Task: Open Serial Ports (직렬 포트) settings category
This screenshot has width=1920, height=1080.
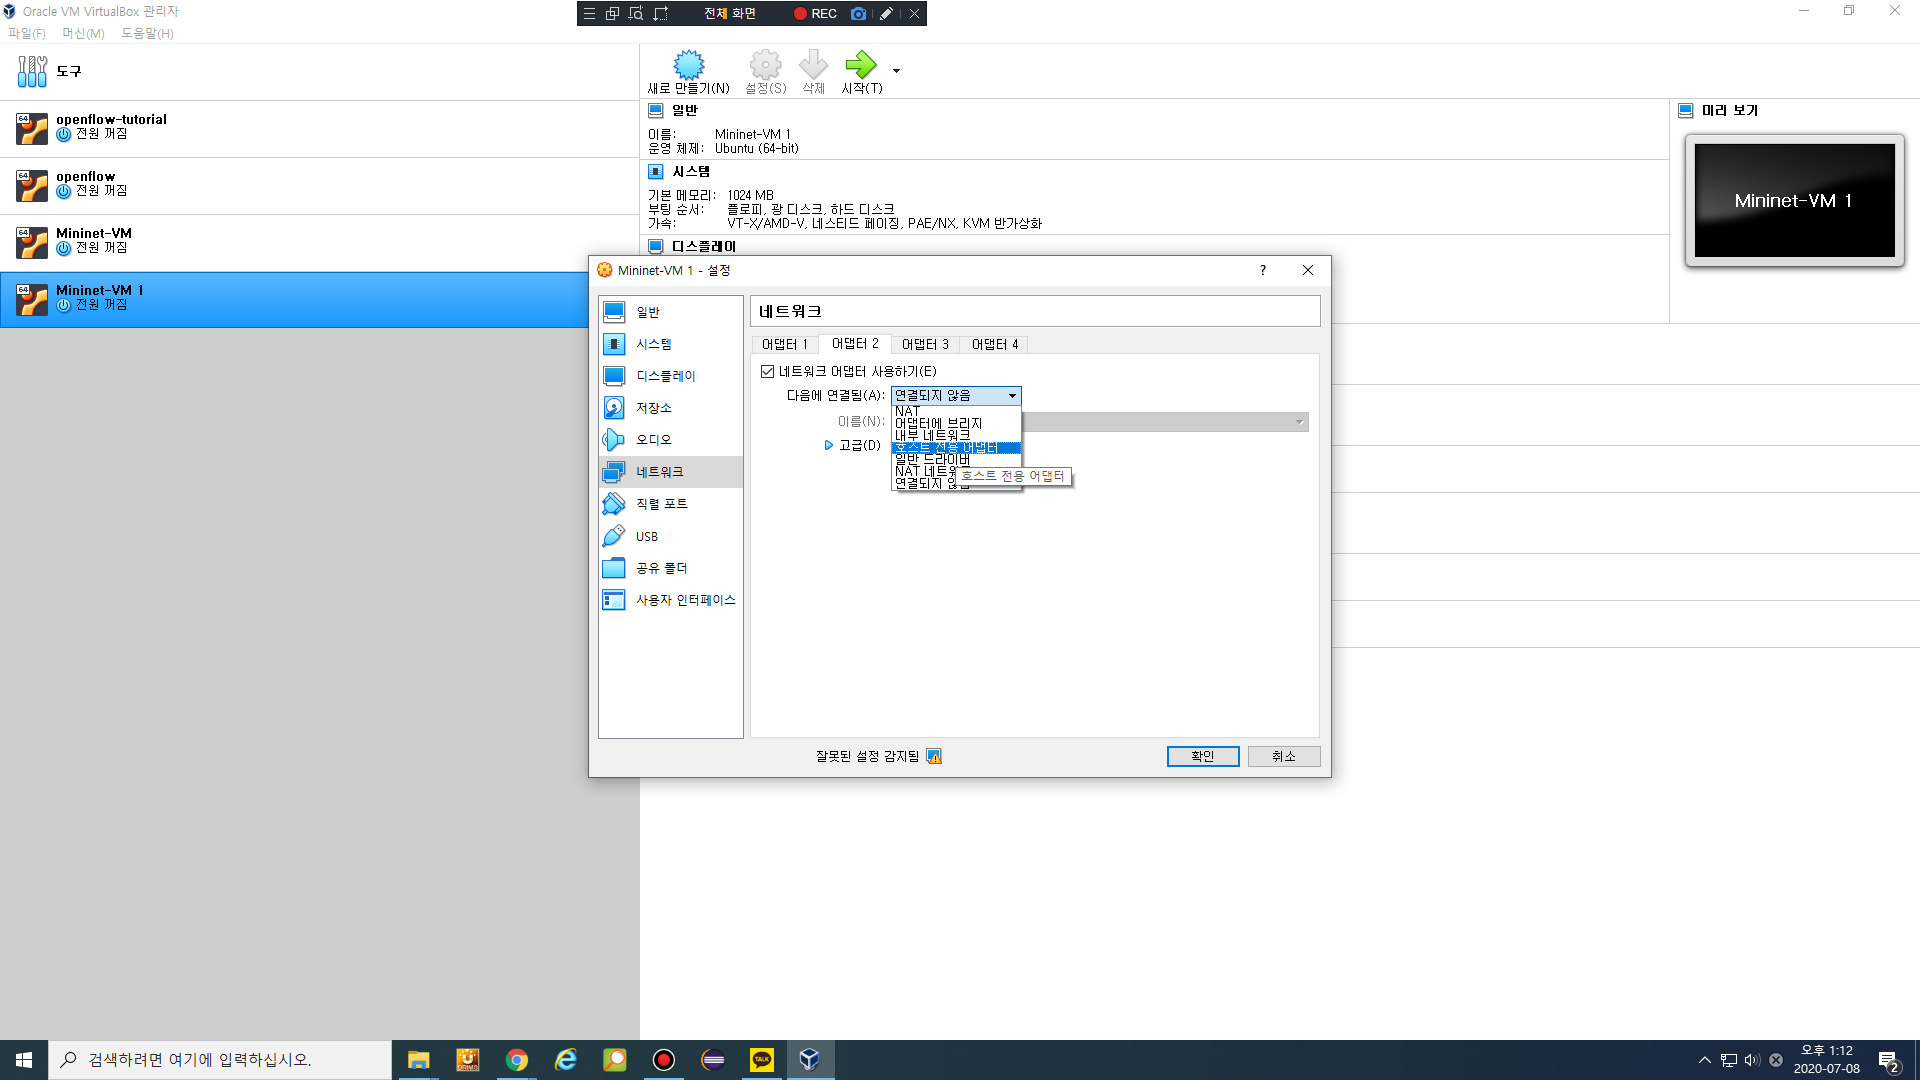Action: [x=671, y=504]
